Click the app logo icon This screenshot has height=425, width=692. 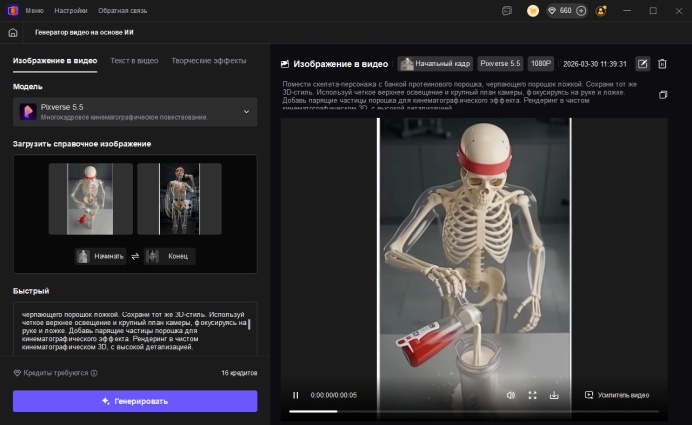click(x=13, y=10)
